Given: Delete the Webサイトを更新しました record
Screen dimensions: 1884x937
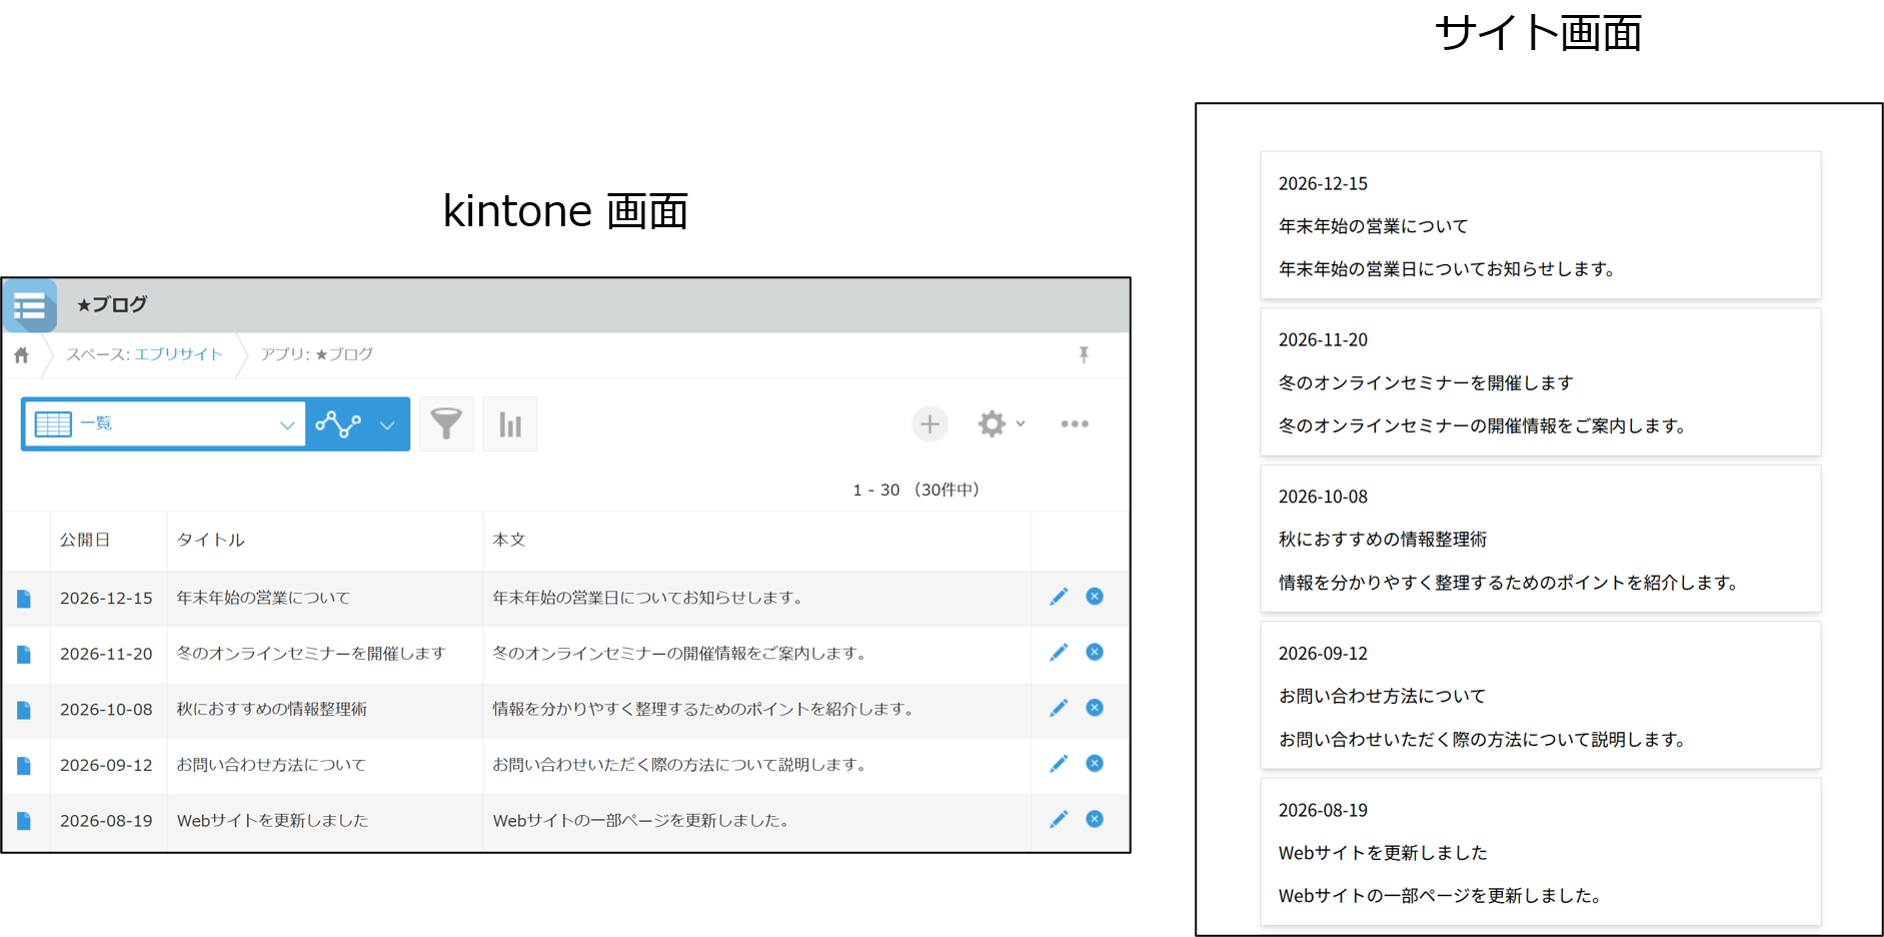Looking at the screenshot, I should 1095,819.
